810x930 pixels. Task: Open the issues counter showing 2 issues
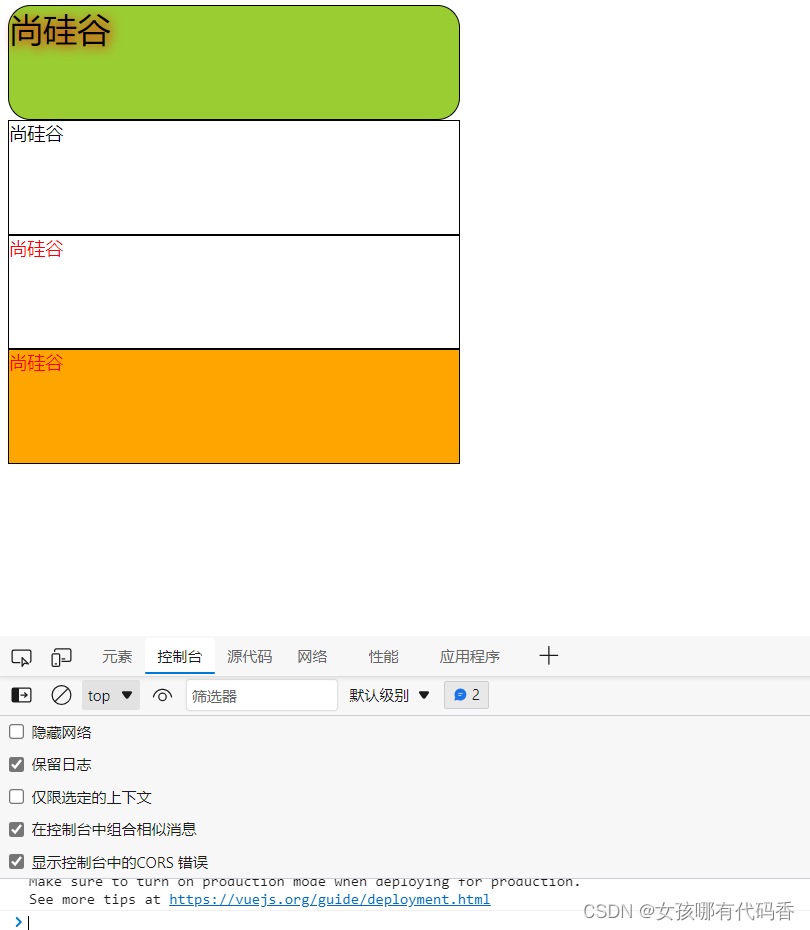pos(466,695)
